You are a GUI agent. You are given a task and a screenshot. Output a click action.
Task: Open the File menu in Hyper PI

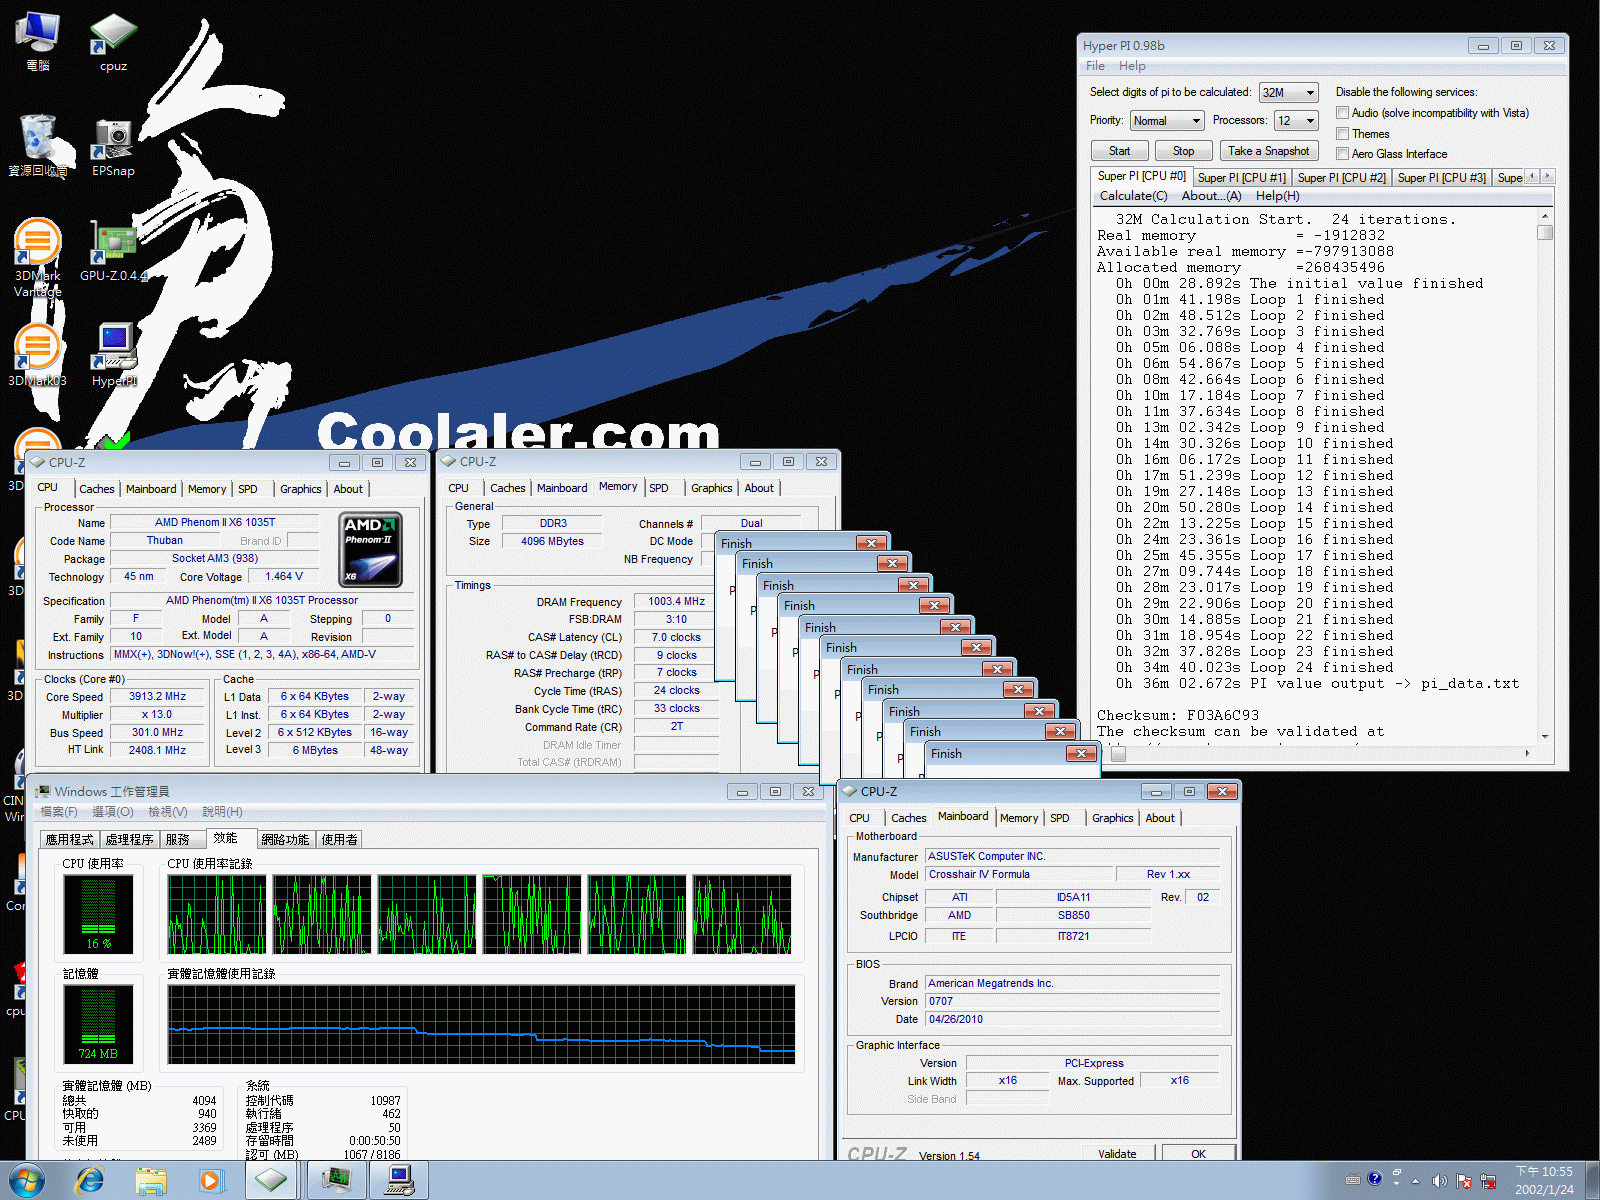click(x=1095, y=66)
